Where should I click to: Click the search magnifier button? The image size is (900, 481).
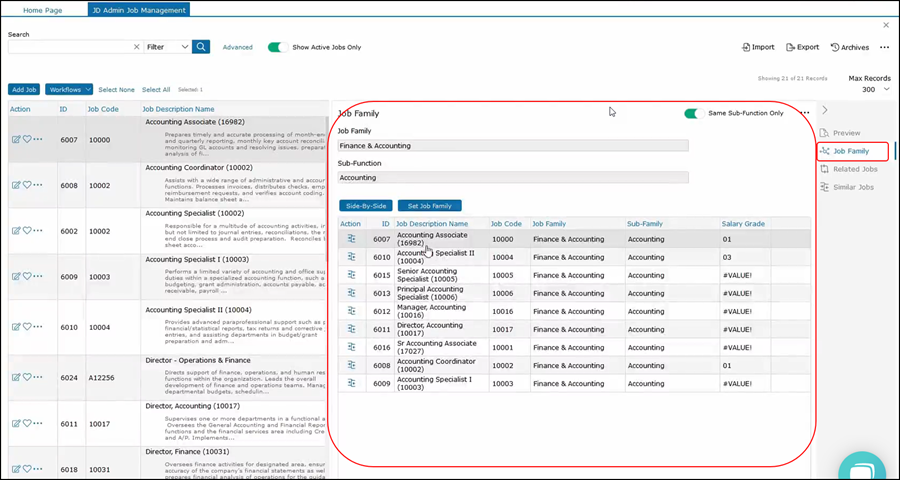coord(201,47)
